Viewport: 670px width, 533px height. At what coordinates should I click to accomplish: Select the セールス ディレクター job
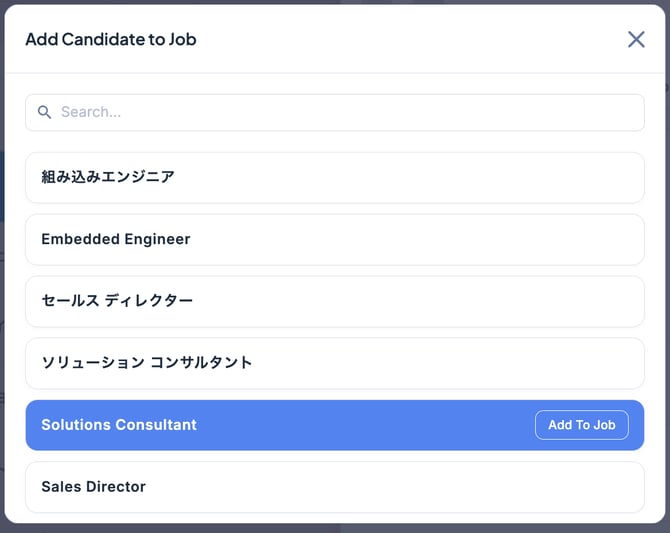click(x=334, y=301)
